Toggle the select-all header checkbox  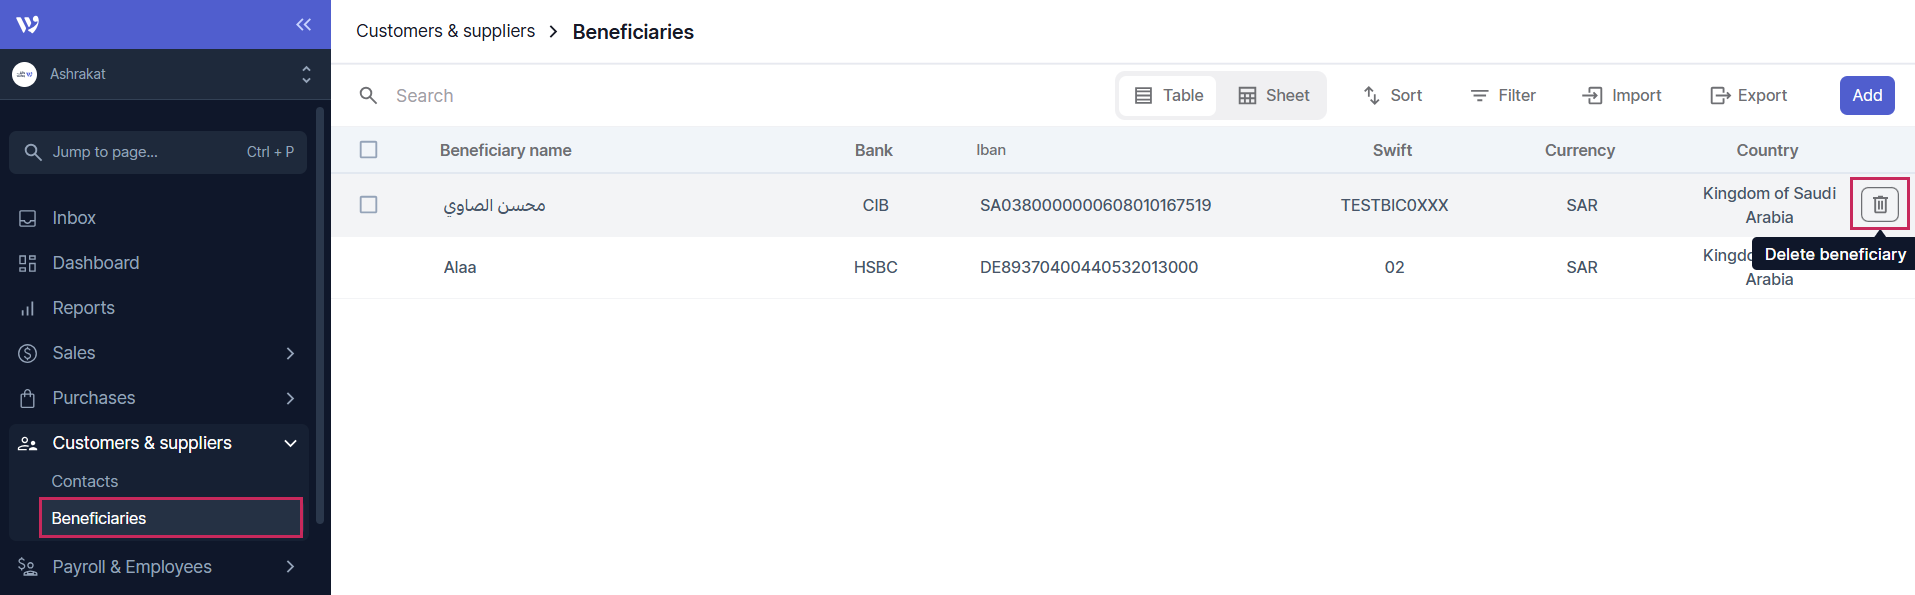369,150
